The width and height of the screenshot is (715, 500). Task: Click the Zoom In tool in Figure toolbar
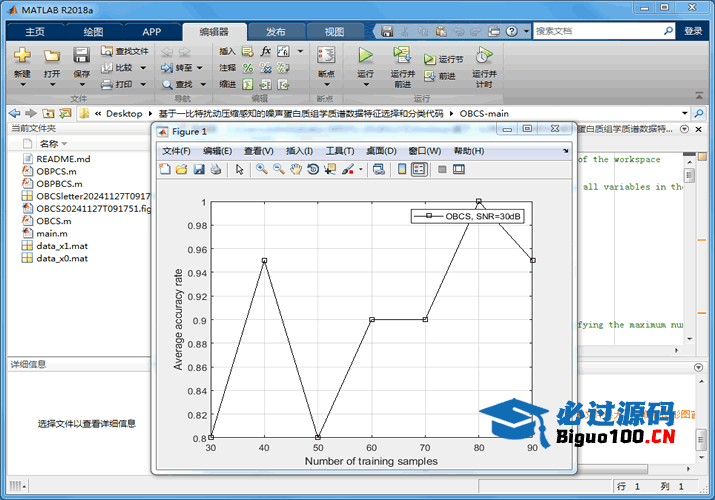(x=261, y=169)
